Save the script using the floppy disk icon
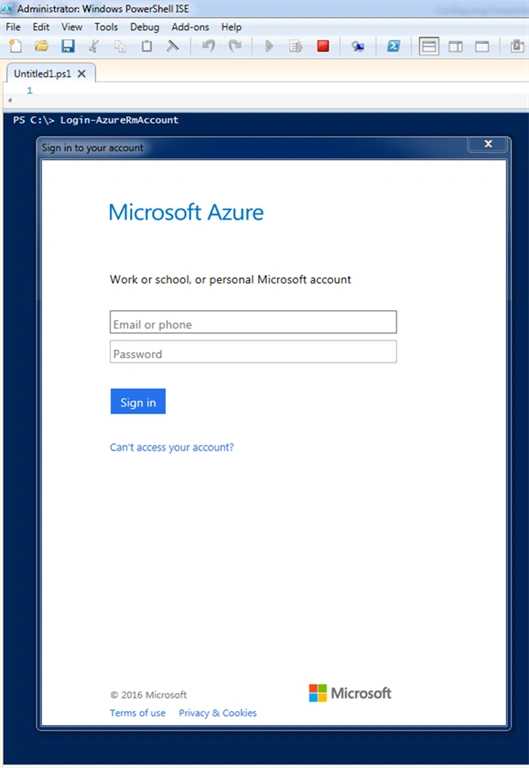Image resolution: width=529 pixels, height=768 pixels. coord(68,47)
